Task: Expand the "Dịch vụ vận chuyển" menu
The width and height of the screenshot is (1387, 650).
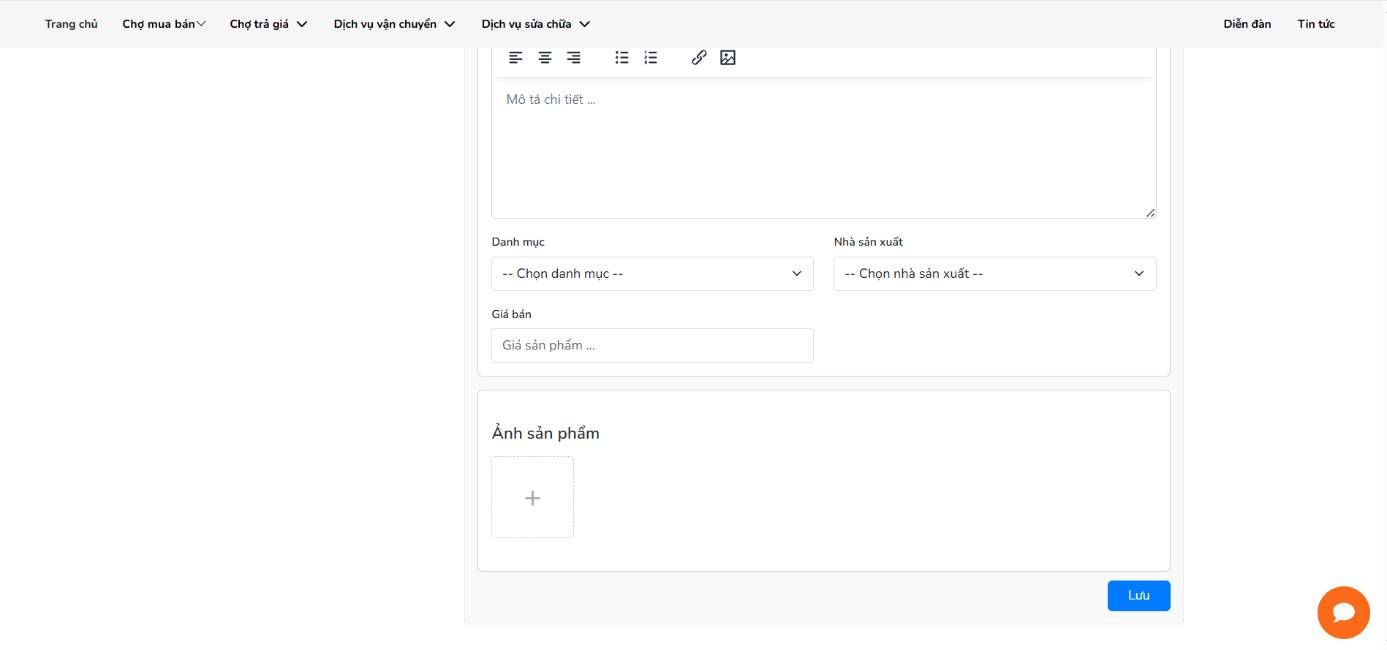Action: (394, 24)
